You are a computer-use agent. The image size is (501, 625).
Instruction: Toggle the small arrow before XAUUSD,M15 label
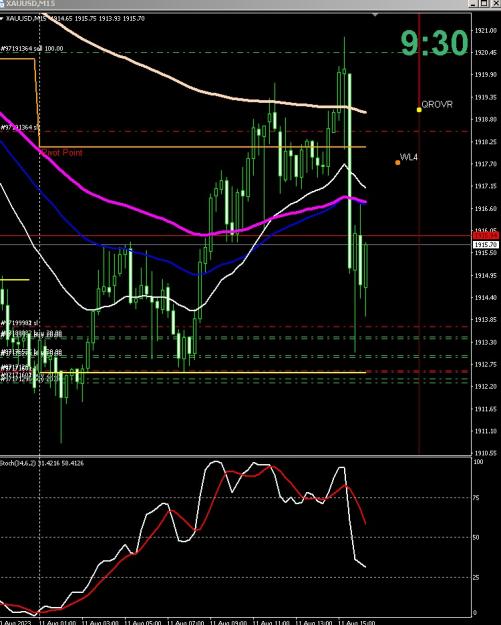(x=2, y=19)
